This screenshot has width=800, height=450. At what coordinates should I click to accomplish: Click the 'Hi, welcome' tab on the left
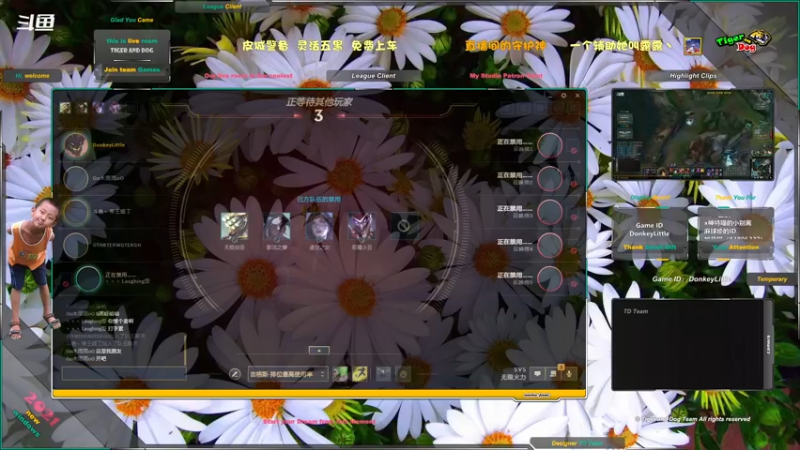point(33,76)
